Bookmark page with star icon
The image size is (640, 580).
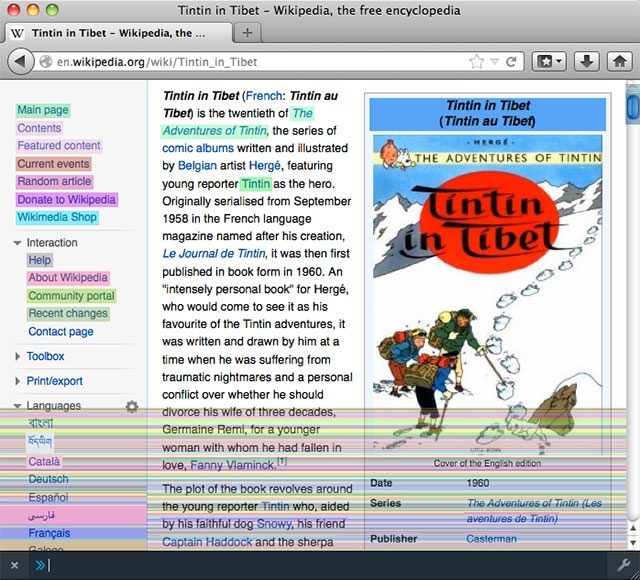pyautogui.click(x=477, y=62)
